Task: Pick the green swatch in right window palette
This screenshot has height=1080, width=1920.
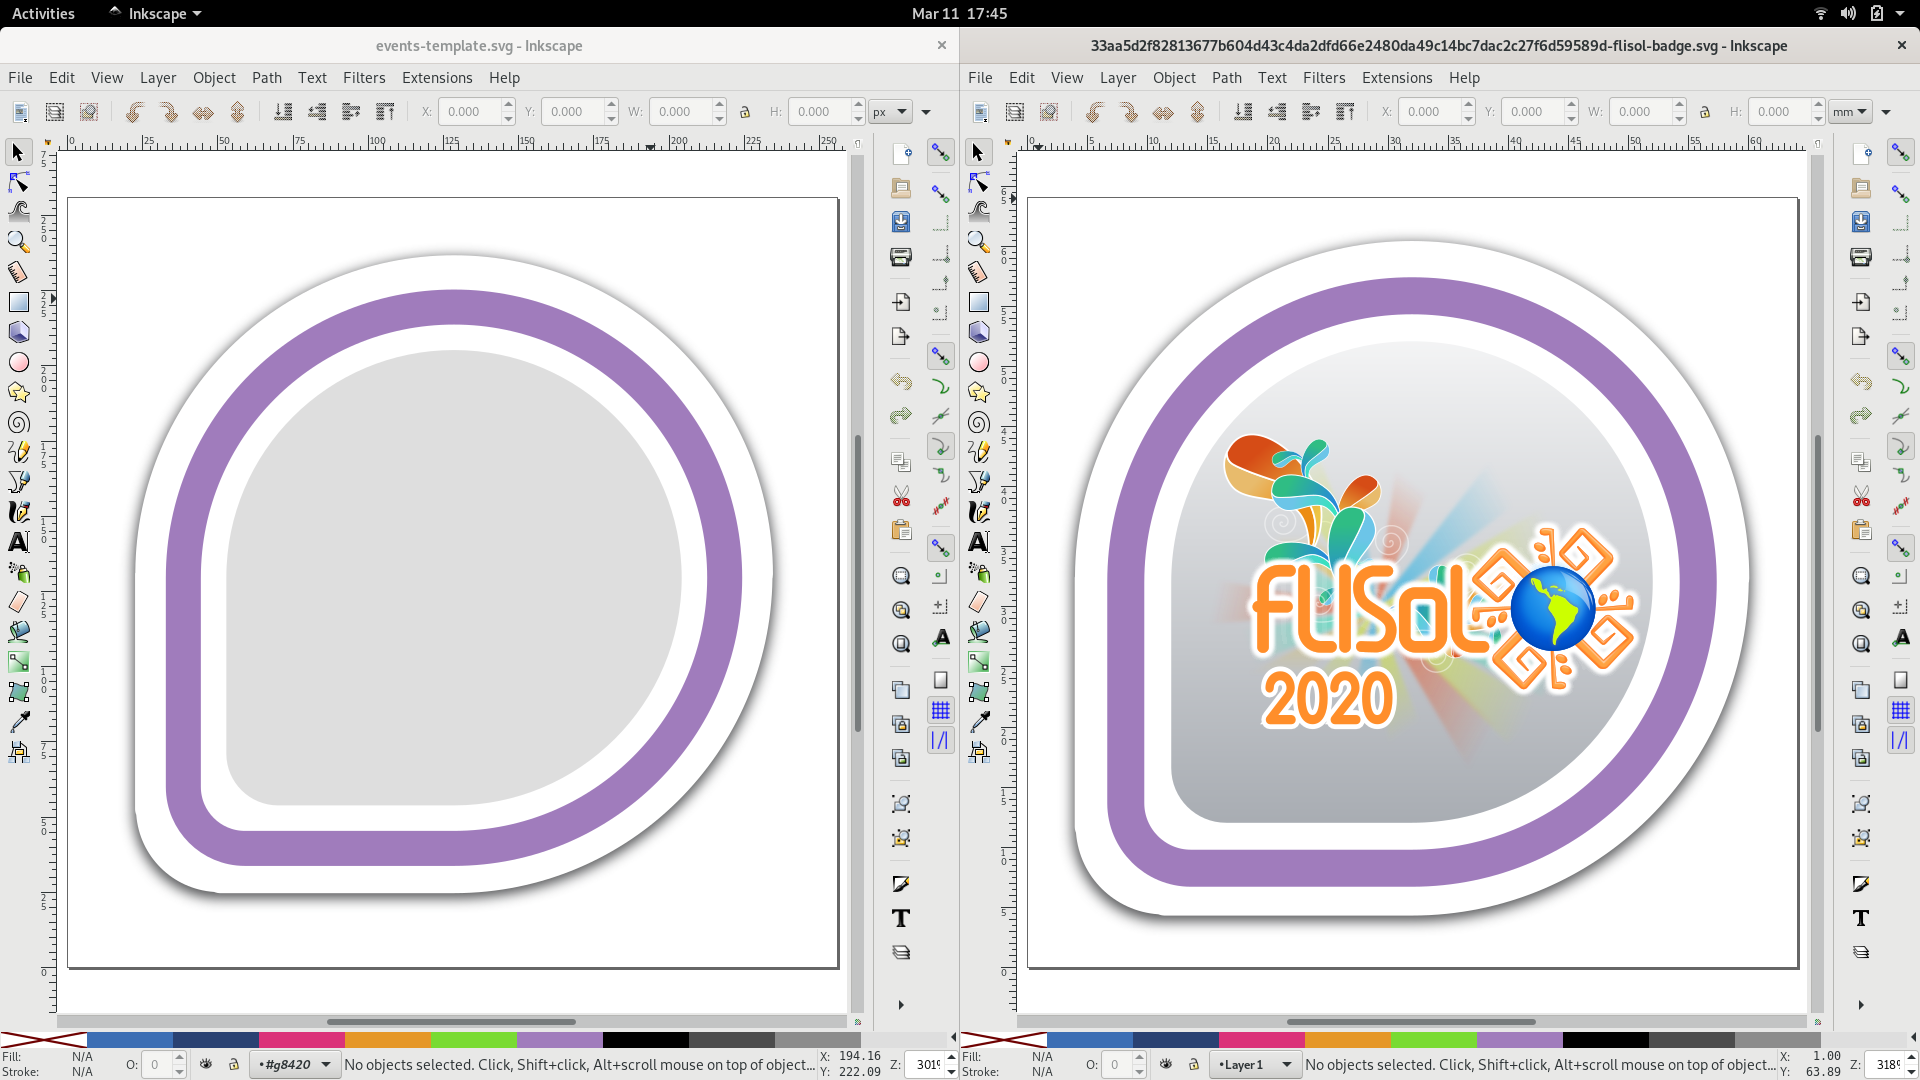Action: click(1434, 1040)
